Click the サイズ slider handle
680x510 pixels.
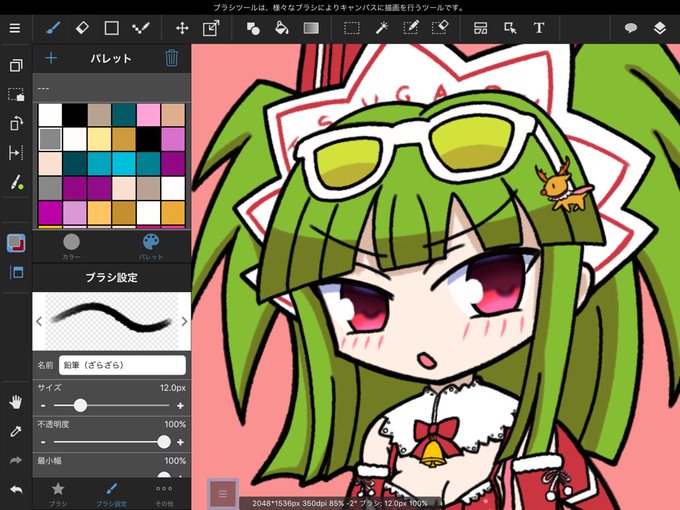click(80, 405)
